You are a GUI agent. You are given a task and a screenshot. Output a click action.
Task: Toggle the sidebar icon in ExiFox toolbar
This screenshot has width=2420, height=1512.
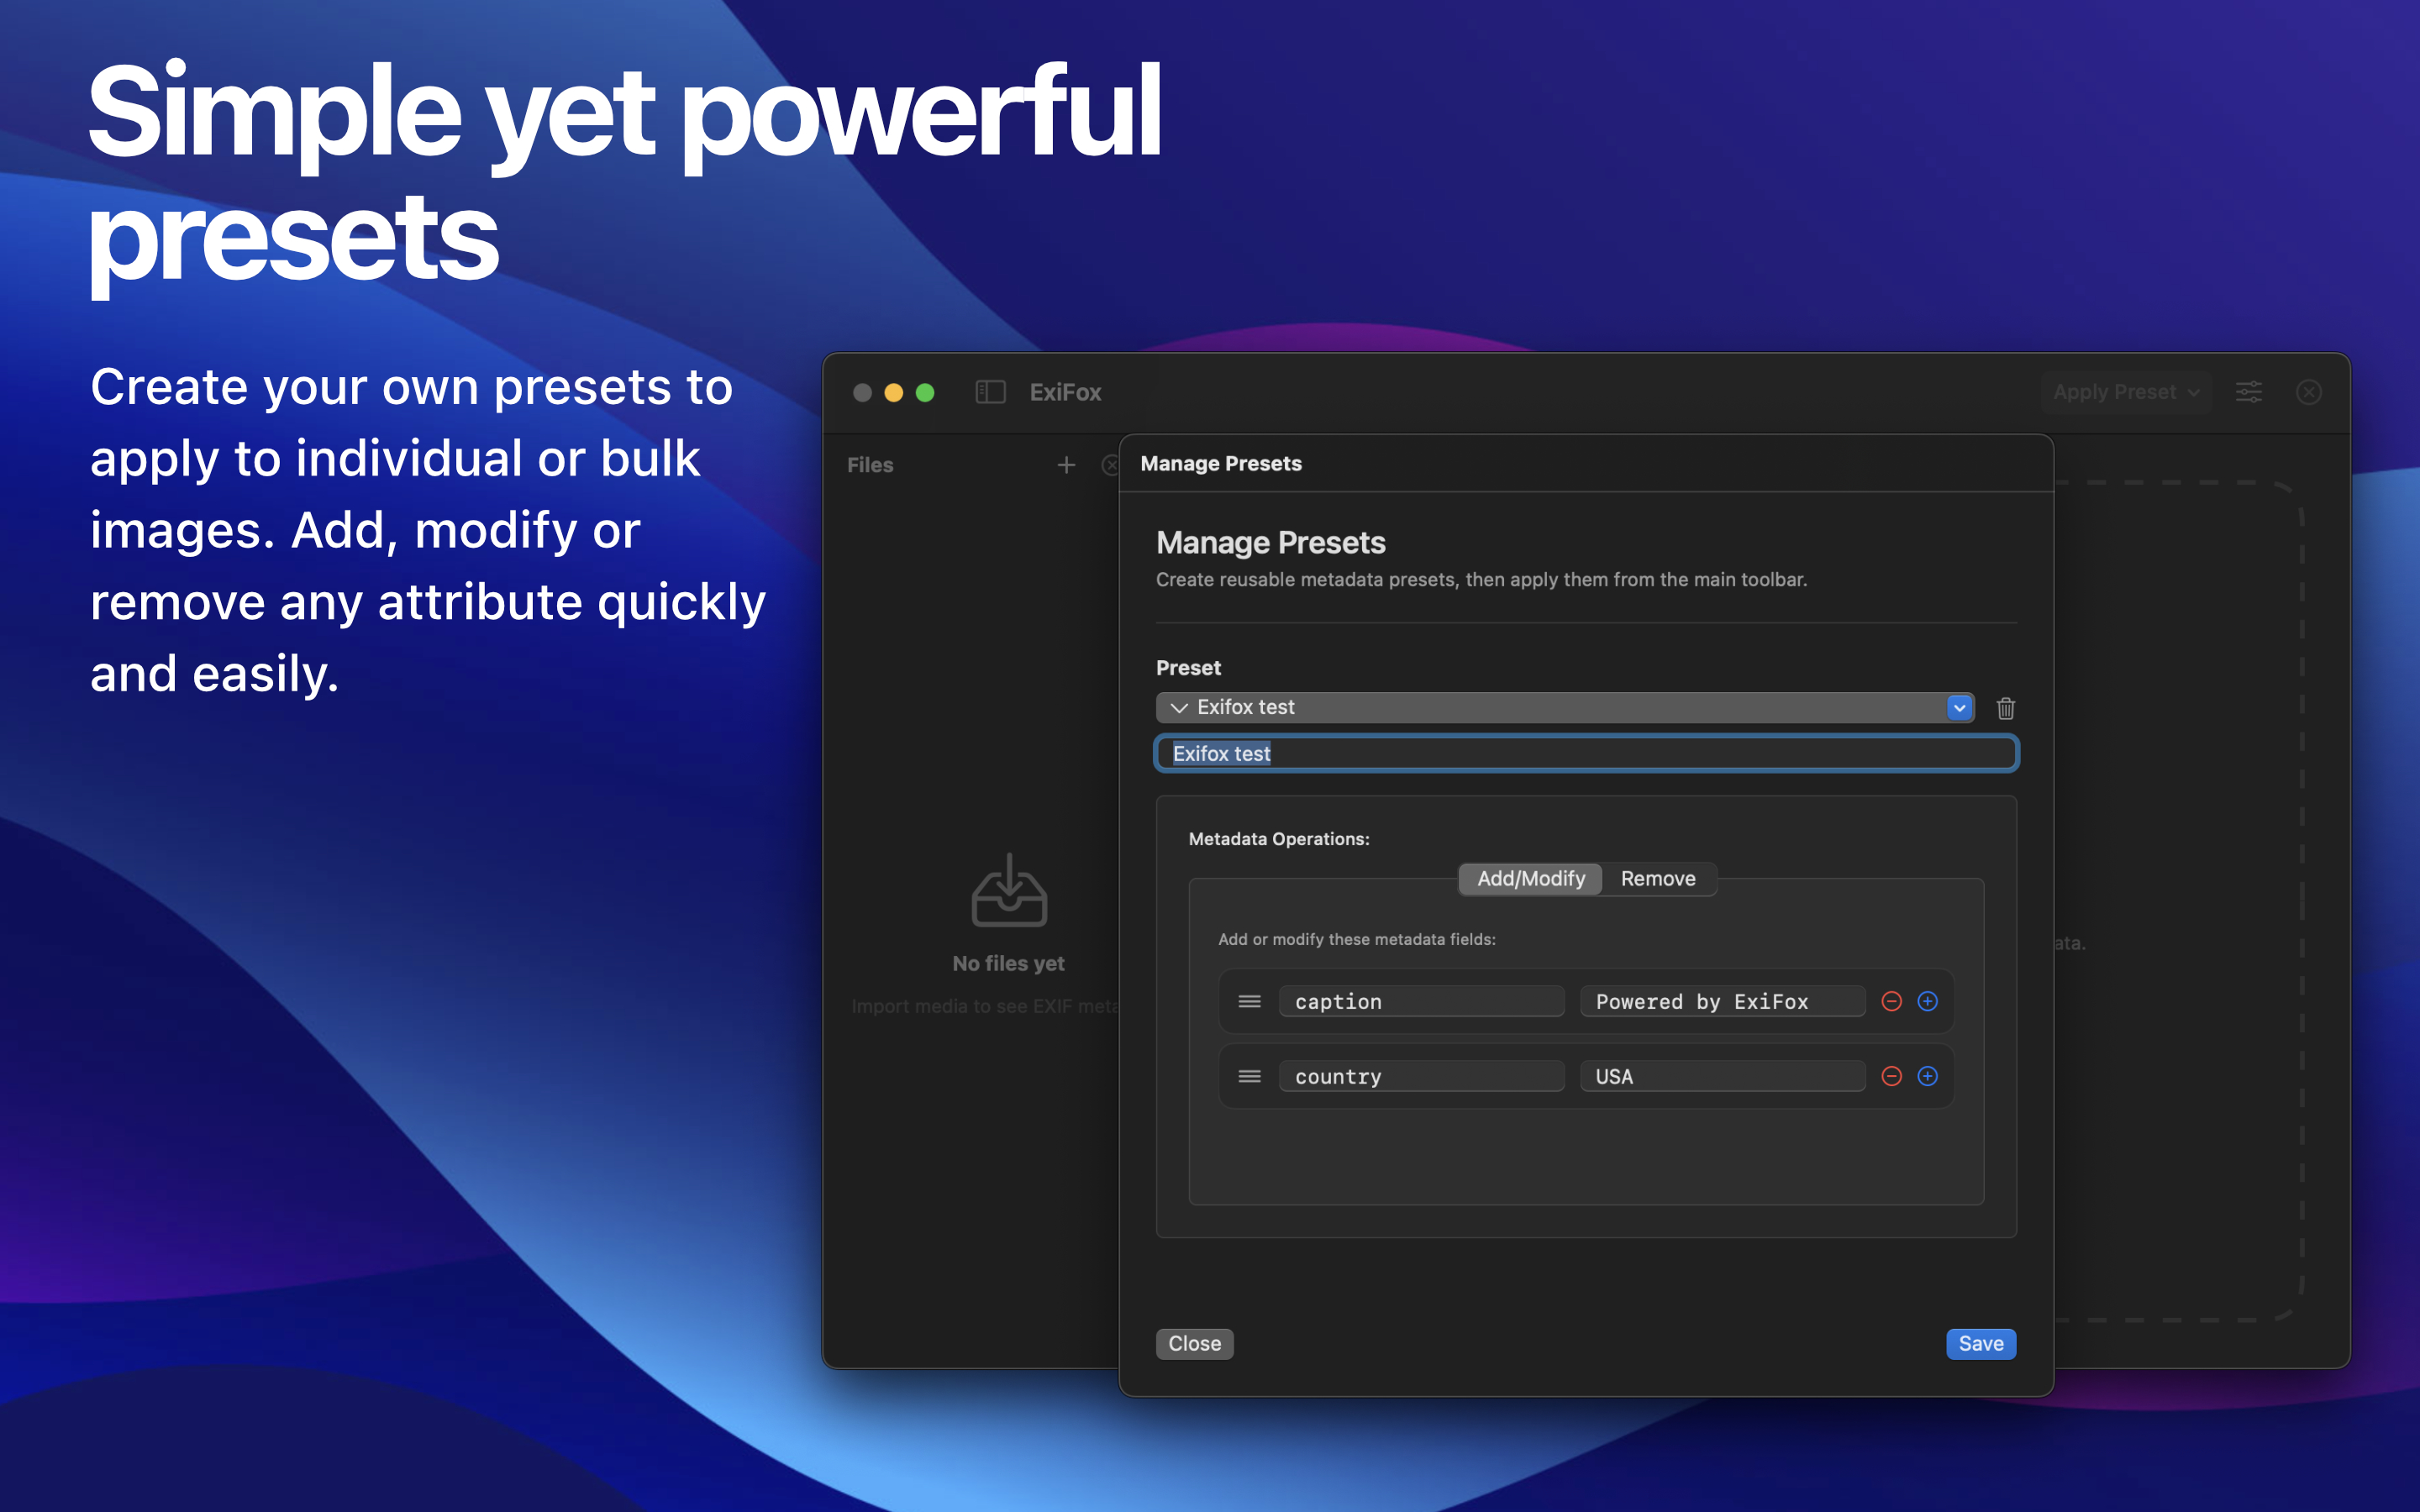990,392
